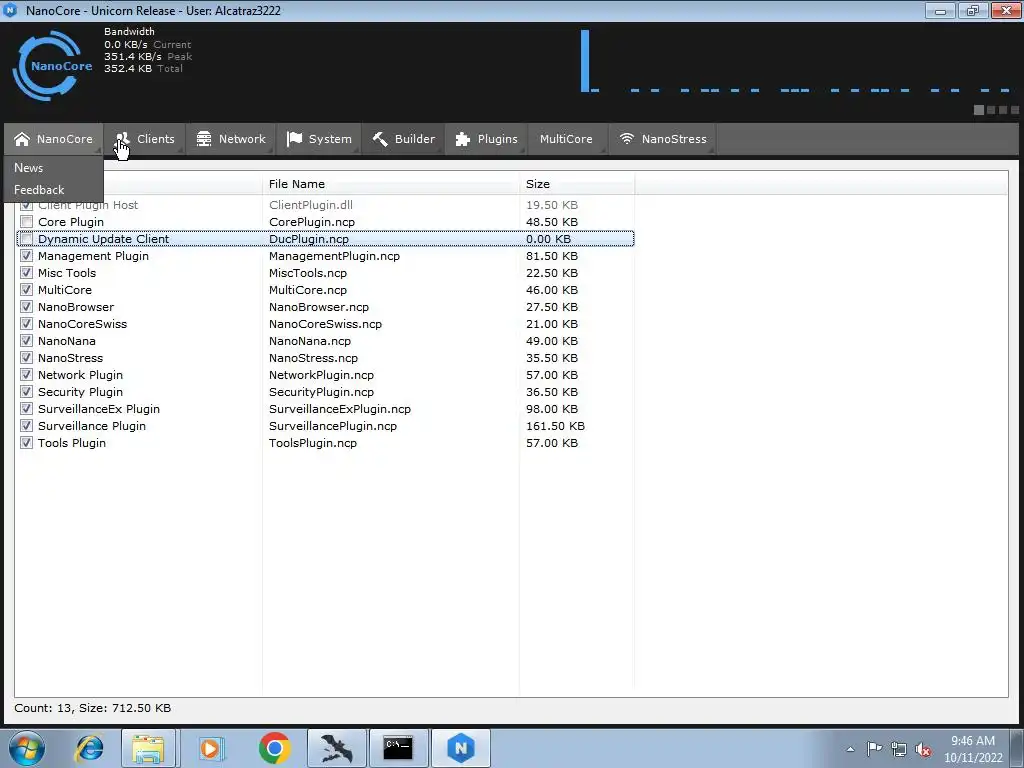Screen dimensions: 1024x768
Task: Click ManagementPlugin.ncp in the list
Action: pos(334,256)
